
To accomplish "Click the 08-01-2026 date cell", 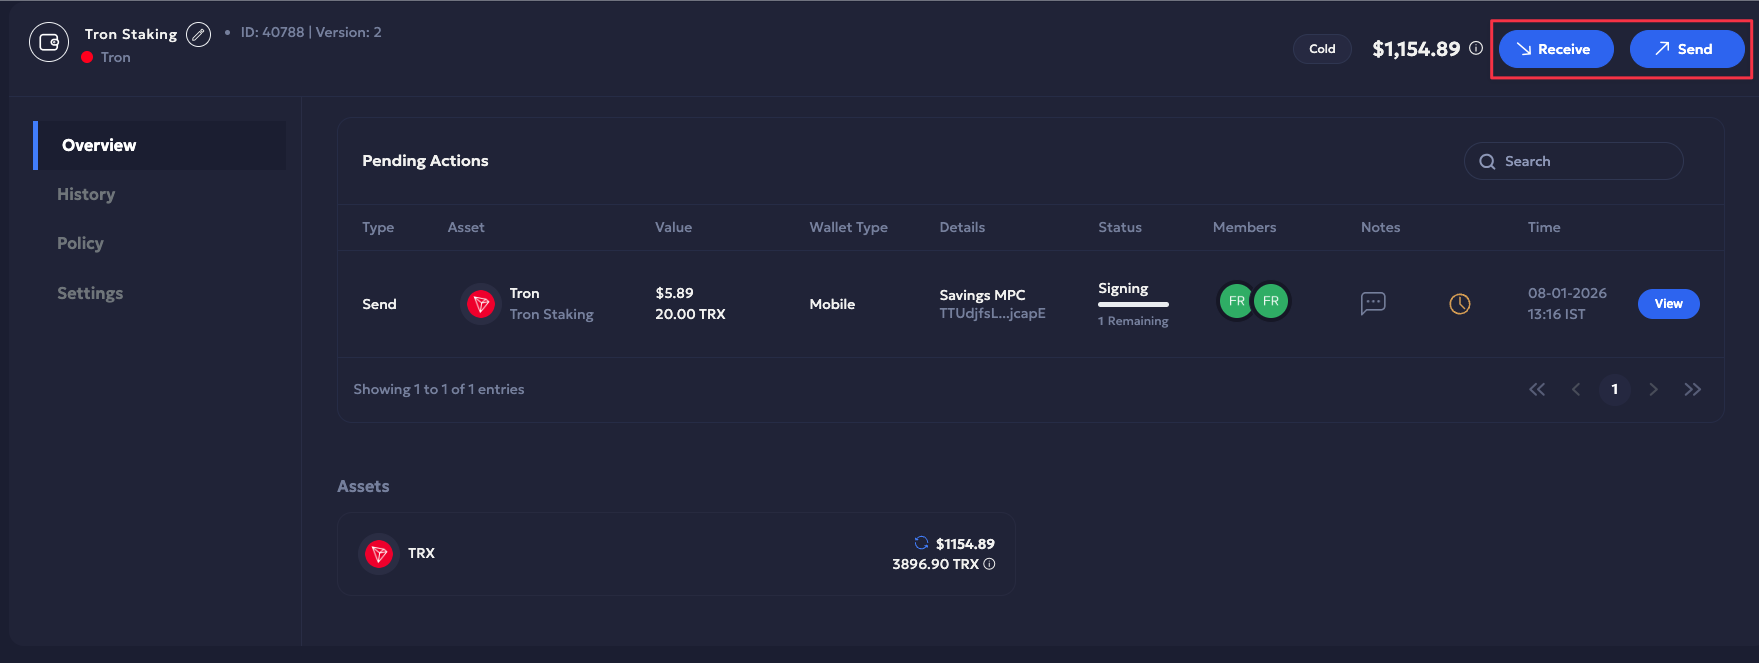I will (1567, 293).
